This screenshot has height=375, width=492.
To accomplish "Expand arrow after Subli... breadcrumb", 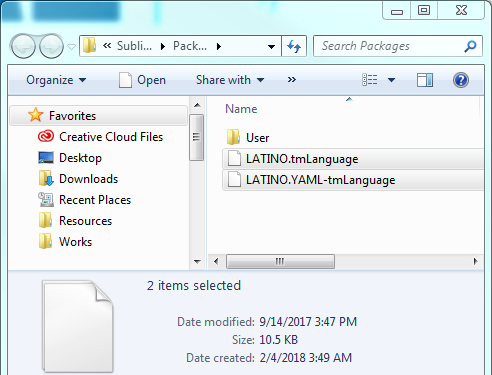I will [x=163, y=46].
